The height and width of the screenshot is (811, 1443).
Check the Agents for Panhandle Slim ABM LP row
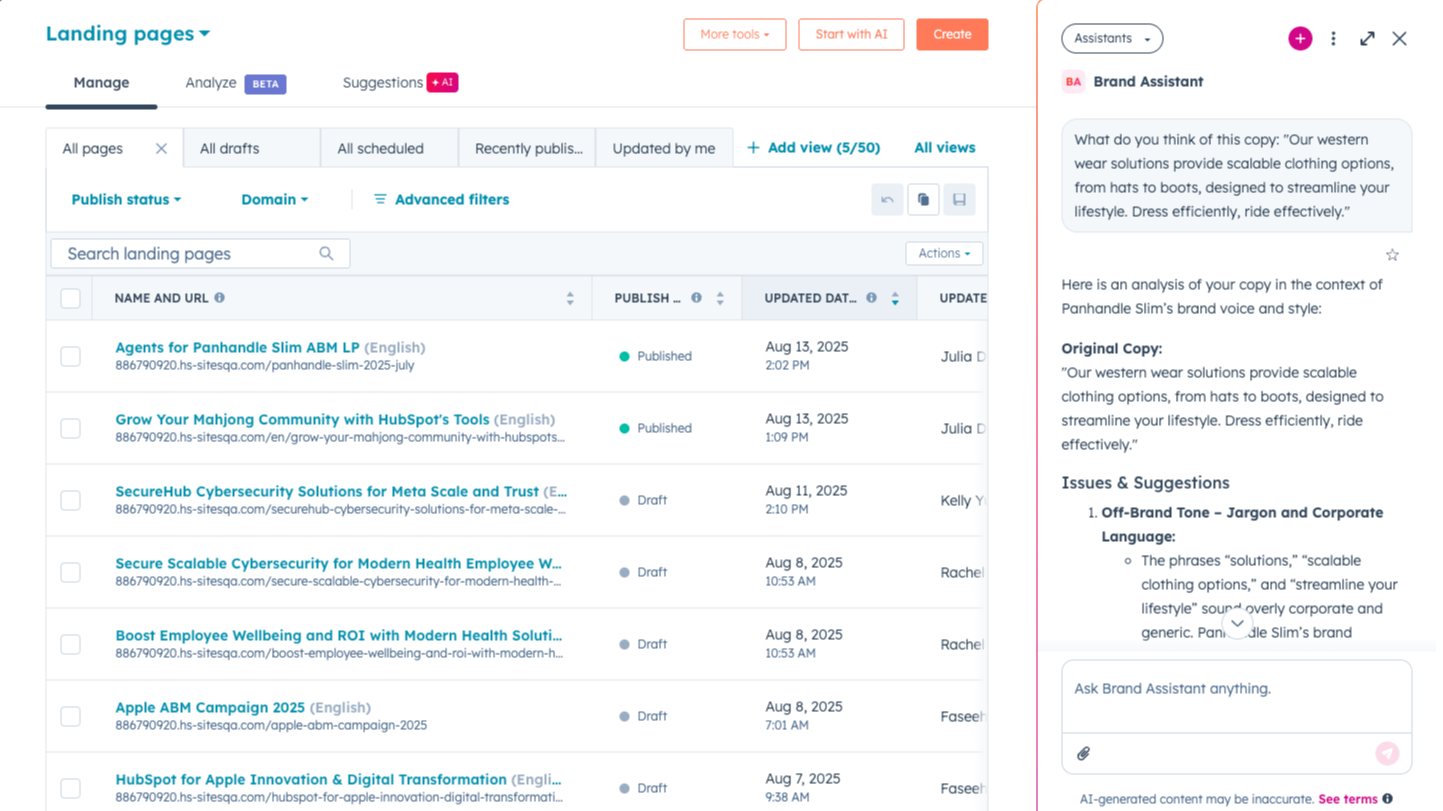click(70, 356)
